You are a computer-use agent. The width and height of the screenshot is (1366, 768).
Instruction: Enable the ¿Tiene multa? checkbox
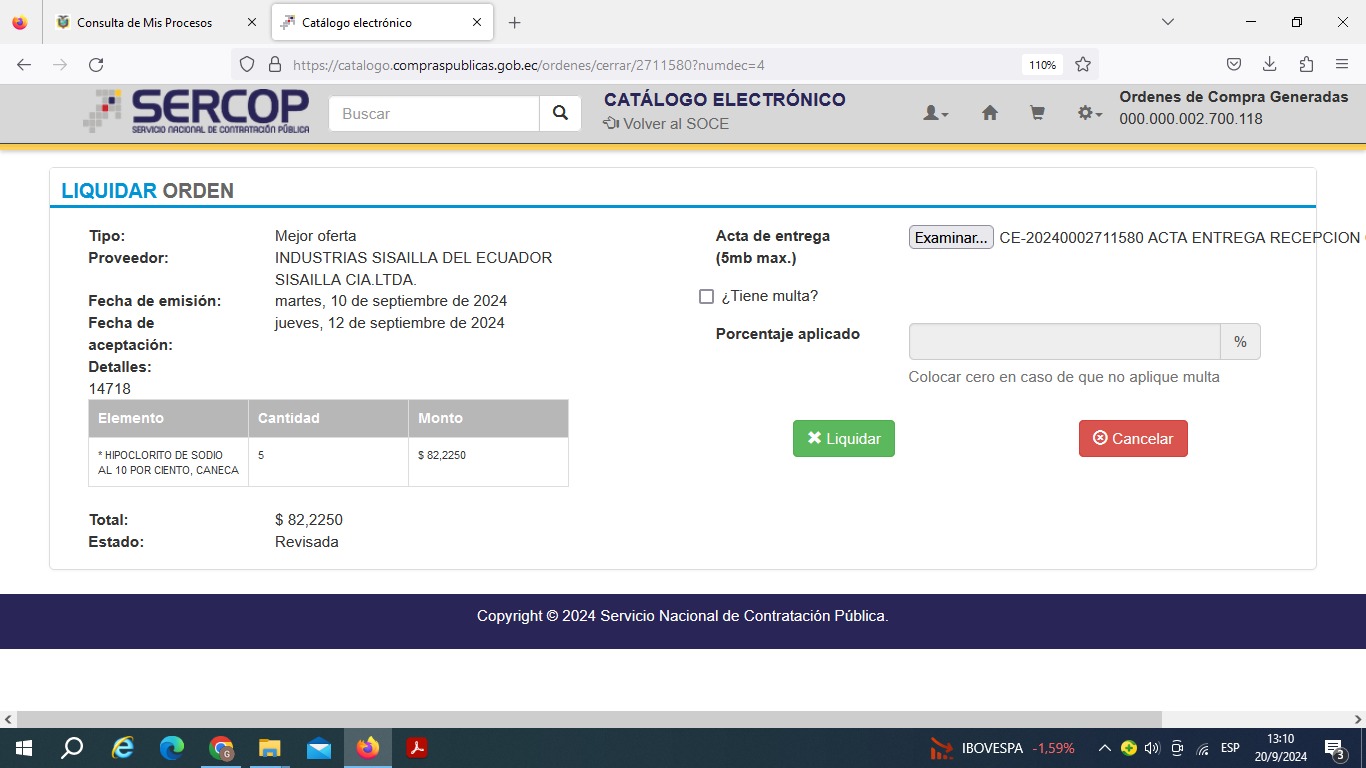(706, 297)
